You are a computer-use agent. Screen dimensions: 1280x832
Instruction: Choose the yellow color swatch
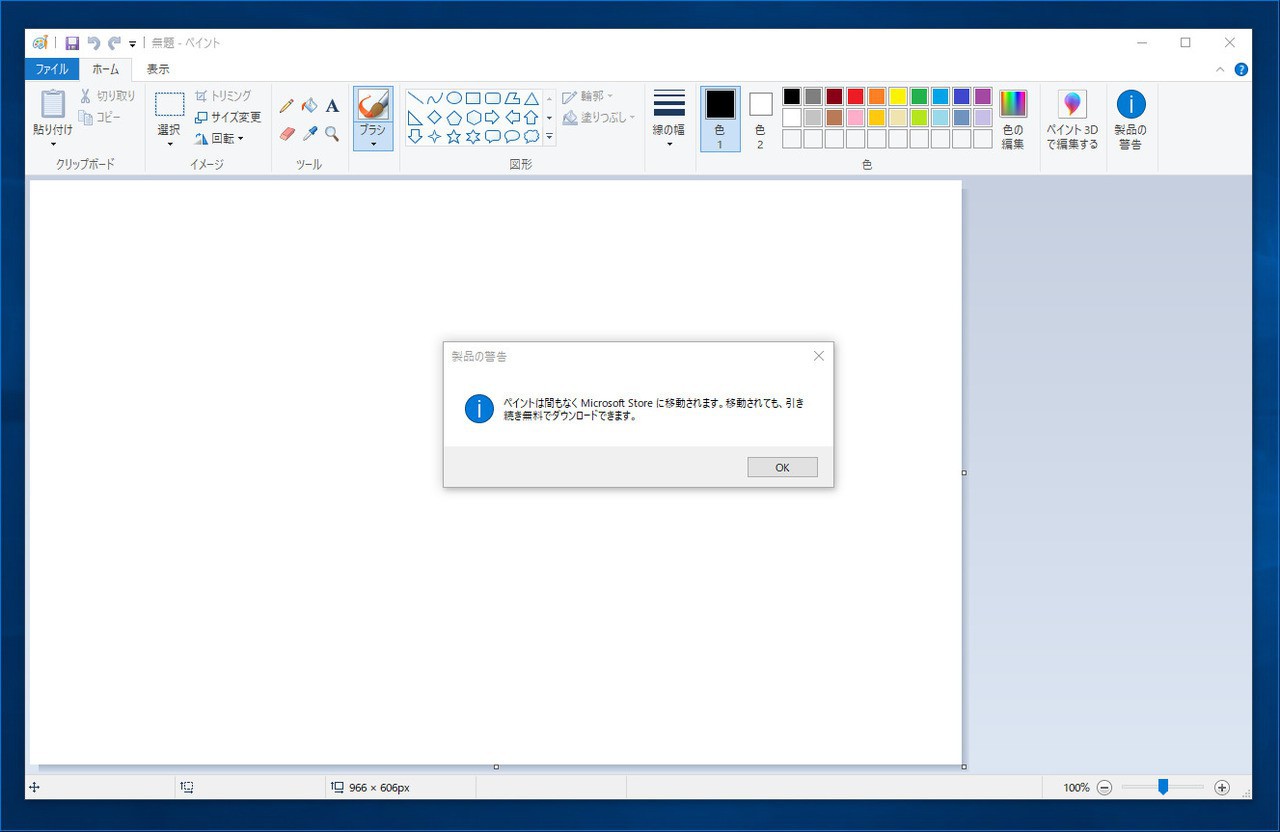coord(898,96)
